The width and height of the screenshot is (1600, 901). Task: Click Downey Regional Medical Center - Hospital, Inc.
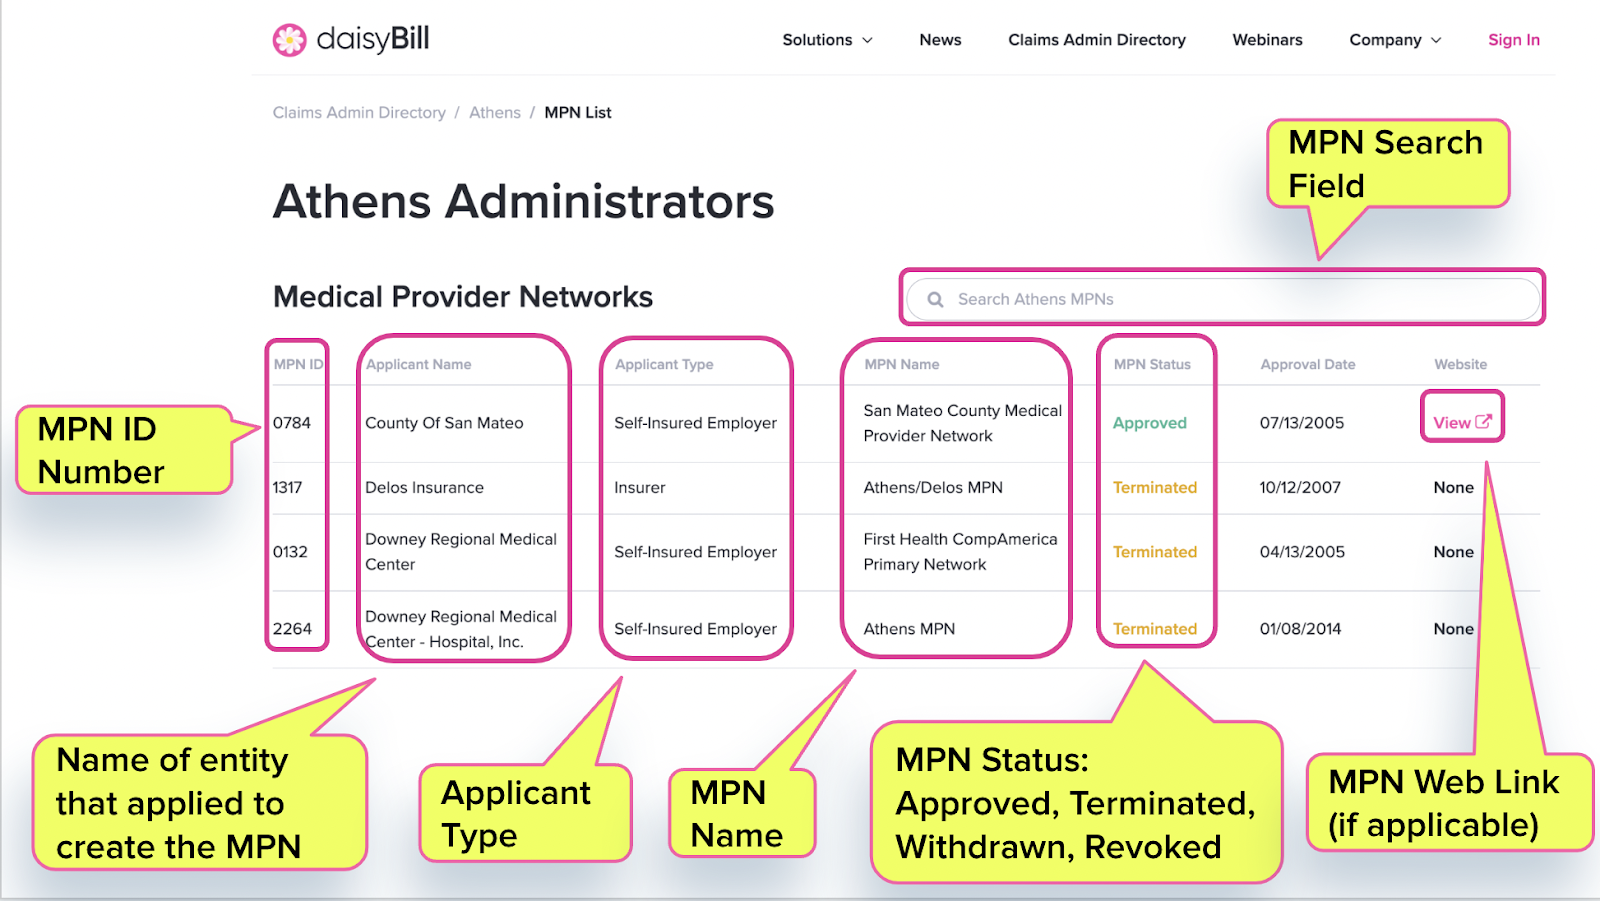(x=461, y=629)
